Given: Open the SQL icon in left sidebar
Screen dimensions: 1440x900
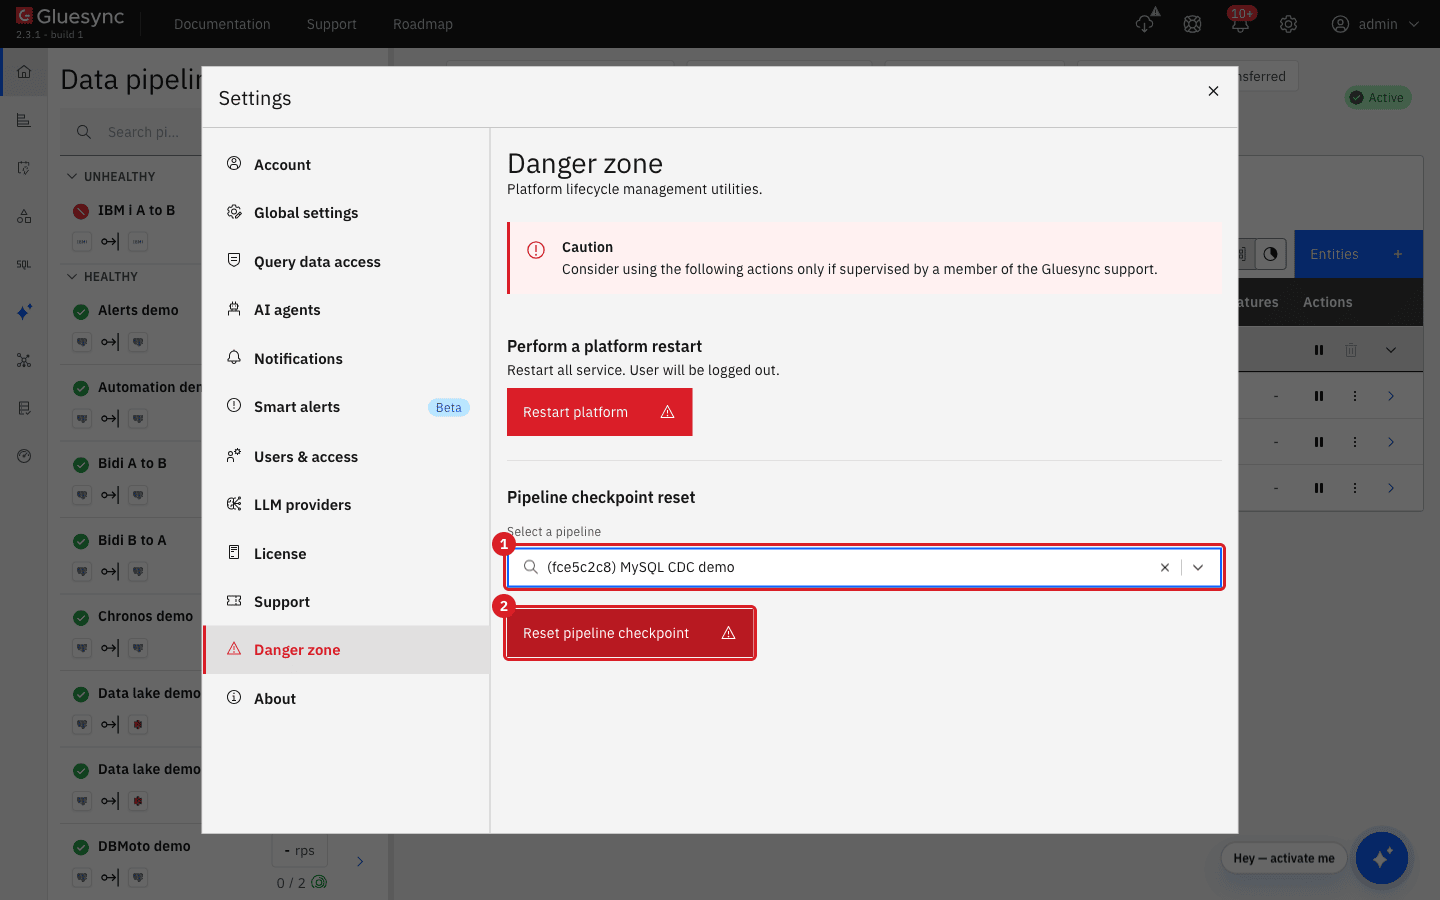Looking at the screenshot, I should point(24,264).
